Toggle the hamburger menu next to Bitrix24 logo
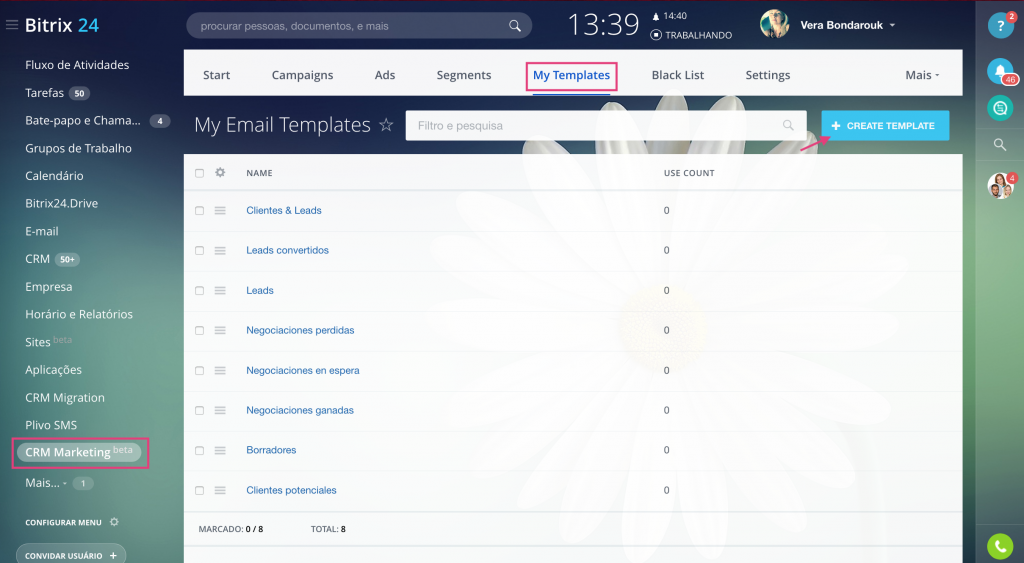Image resolution: width=1024 pixels, height=563 pixels. pos(12,25)
